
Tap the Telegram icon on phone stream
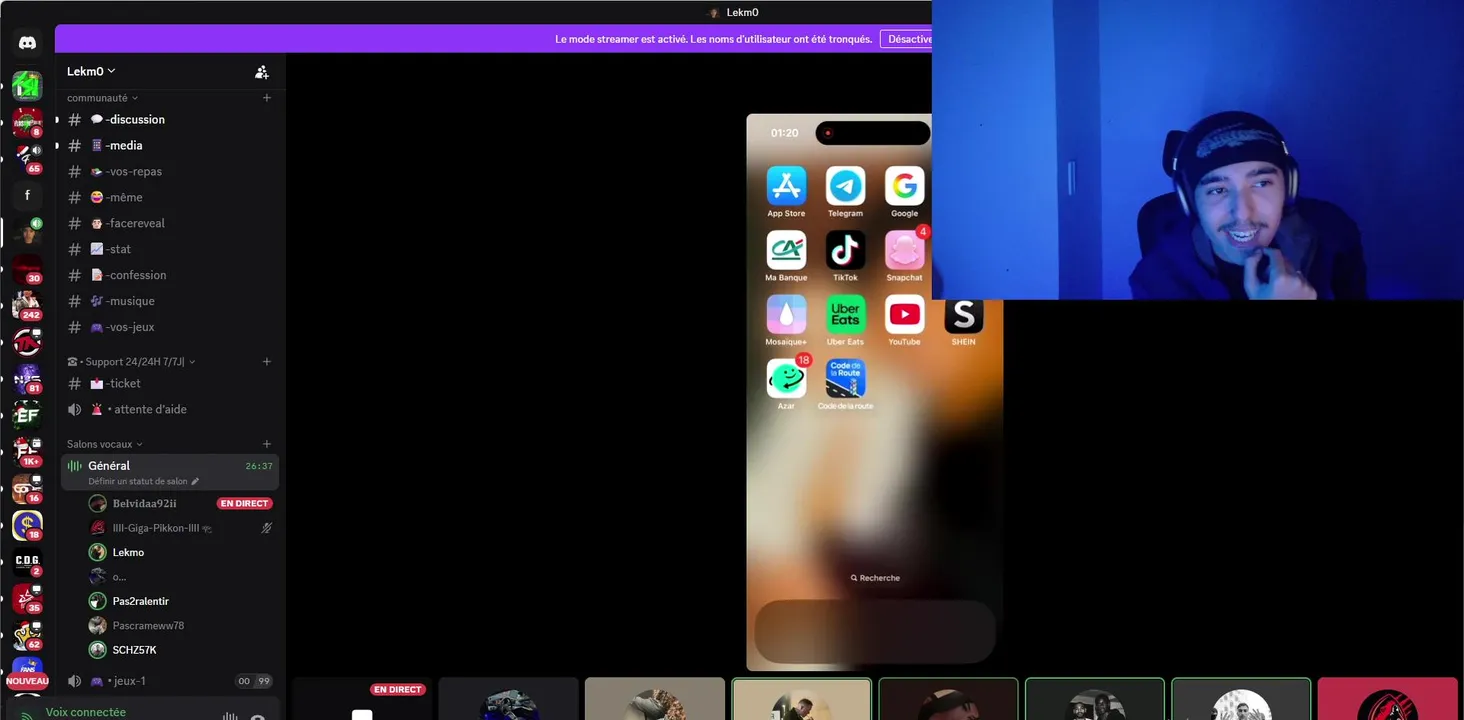tap(845, 186)
